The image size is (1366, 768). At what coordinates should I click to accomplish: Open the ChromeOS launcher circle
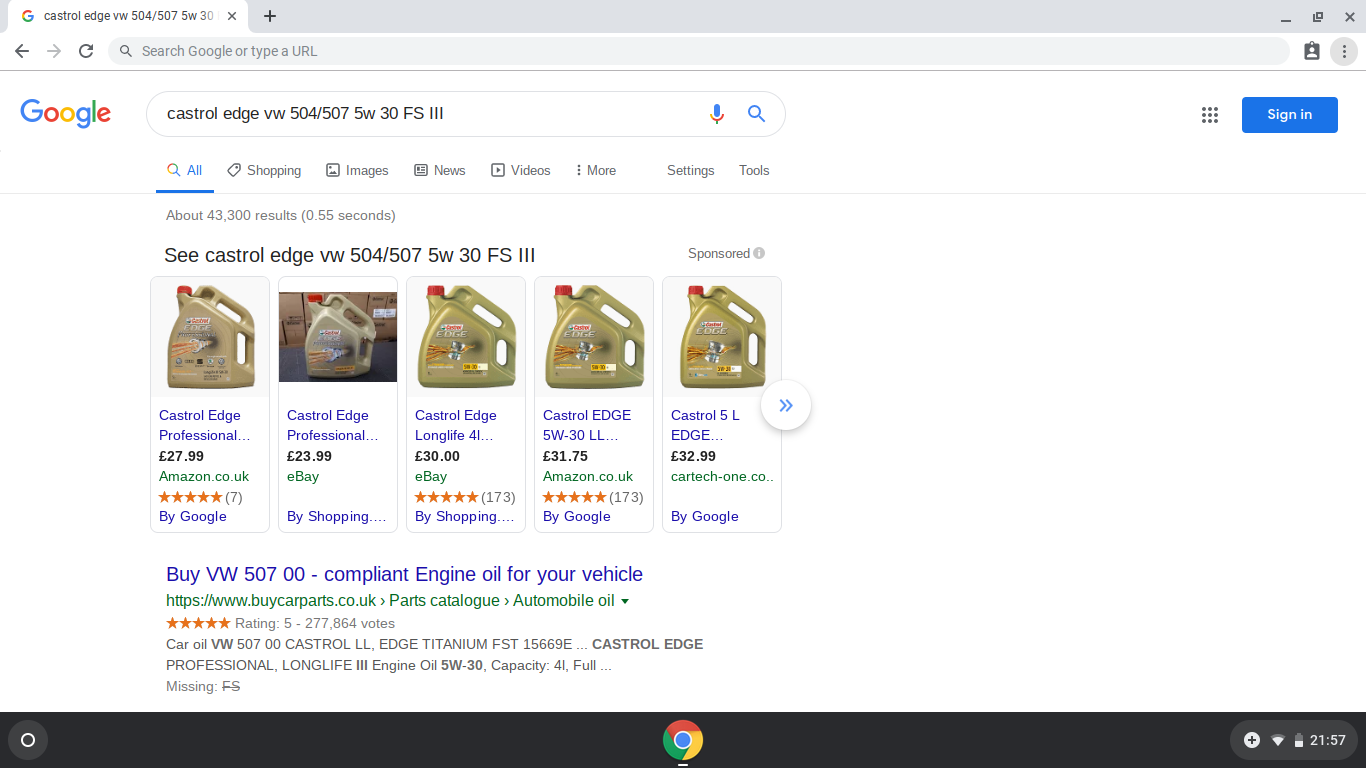[x=28, y=740]
